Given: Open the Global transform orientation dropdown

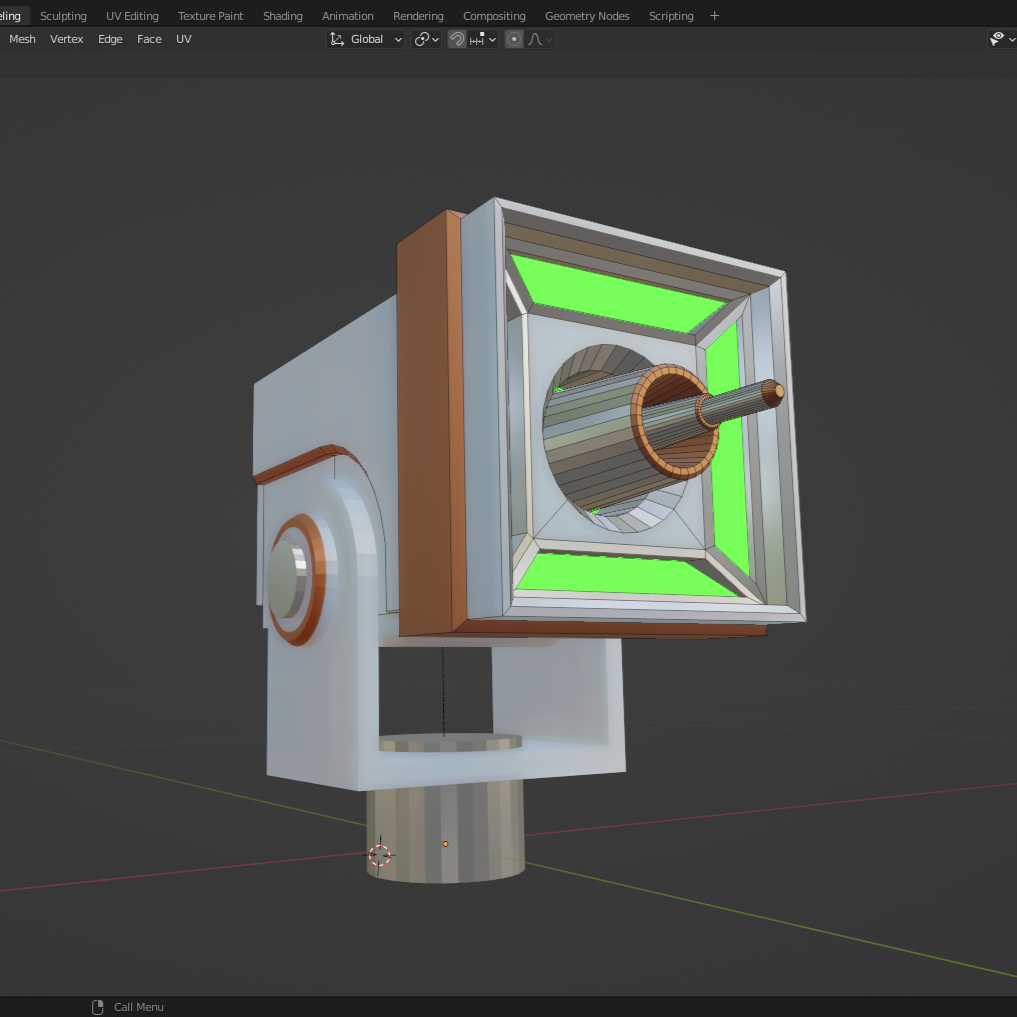Looking at the screenshot, I should click(368, 39).
